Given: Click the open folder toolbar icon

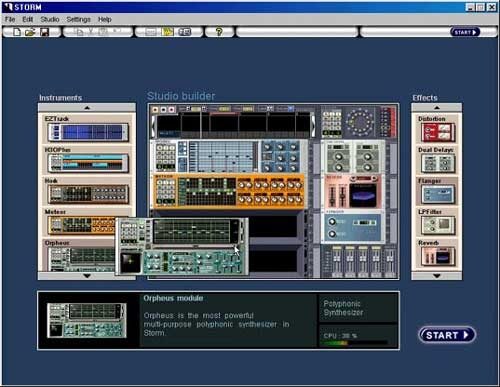Looking at the screenshot, I should click(30, 32).
